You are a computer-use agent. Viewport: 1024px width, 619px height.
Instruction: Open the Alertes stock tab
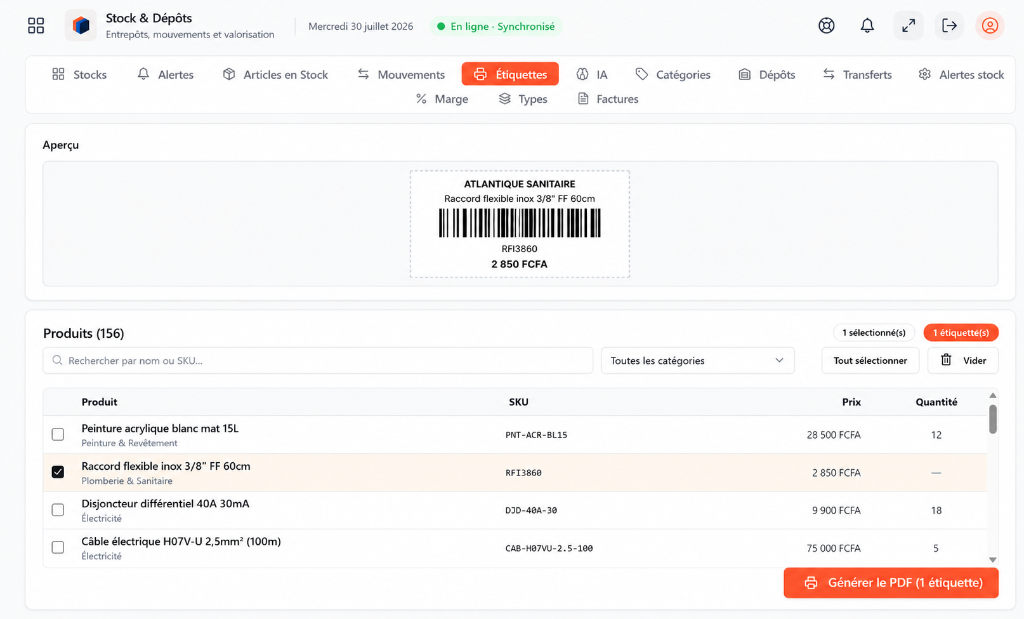click(961, 74)
